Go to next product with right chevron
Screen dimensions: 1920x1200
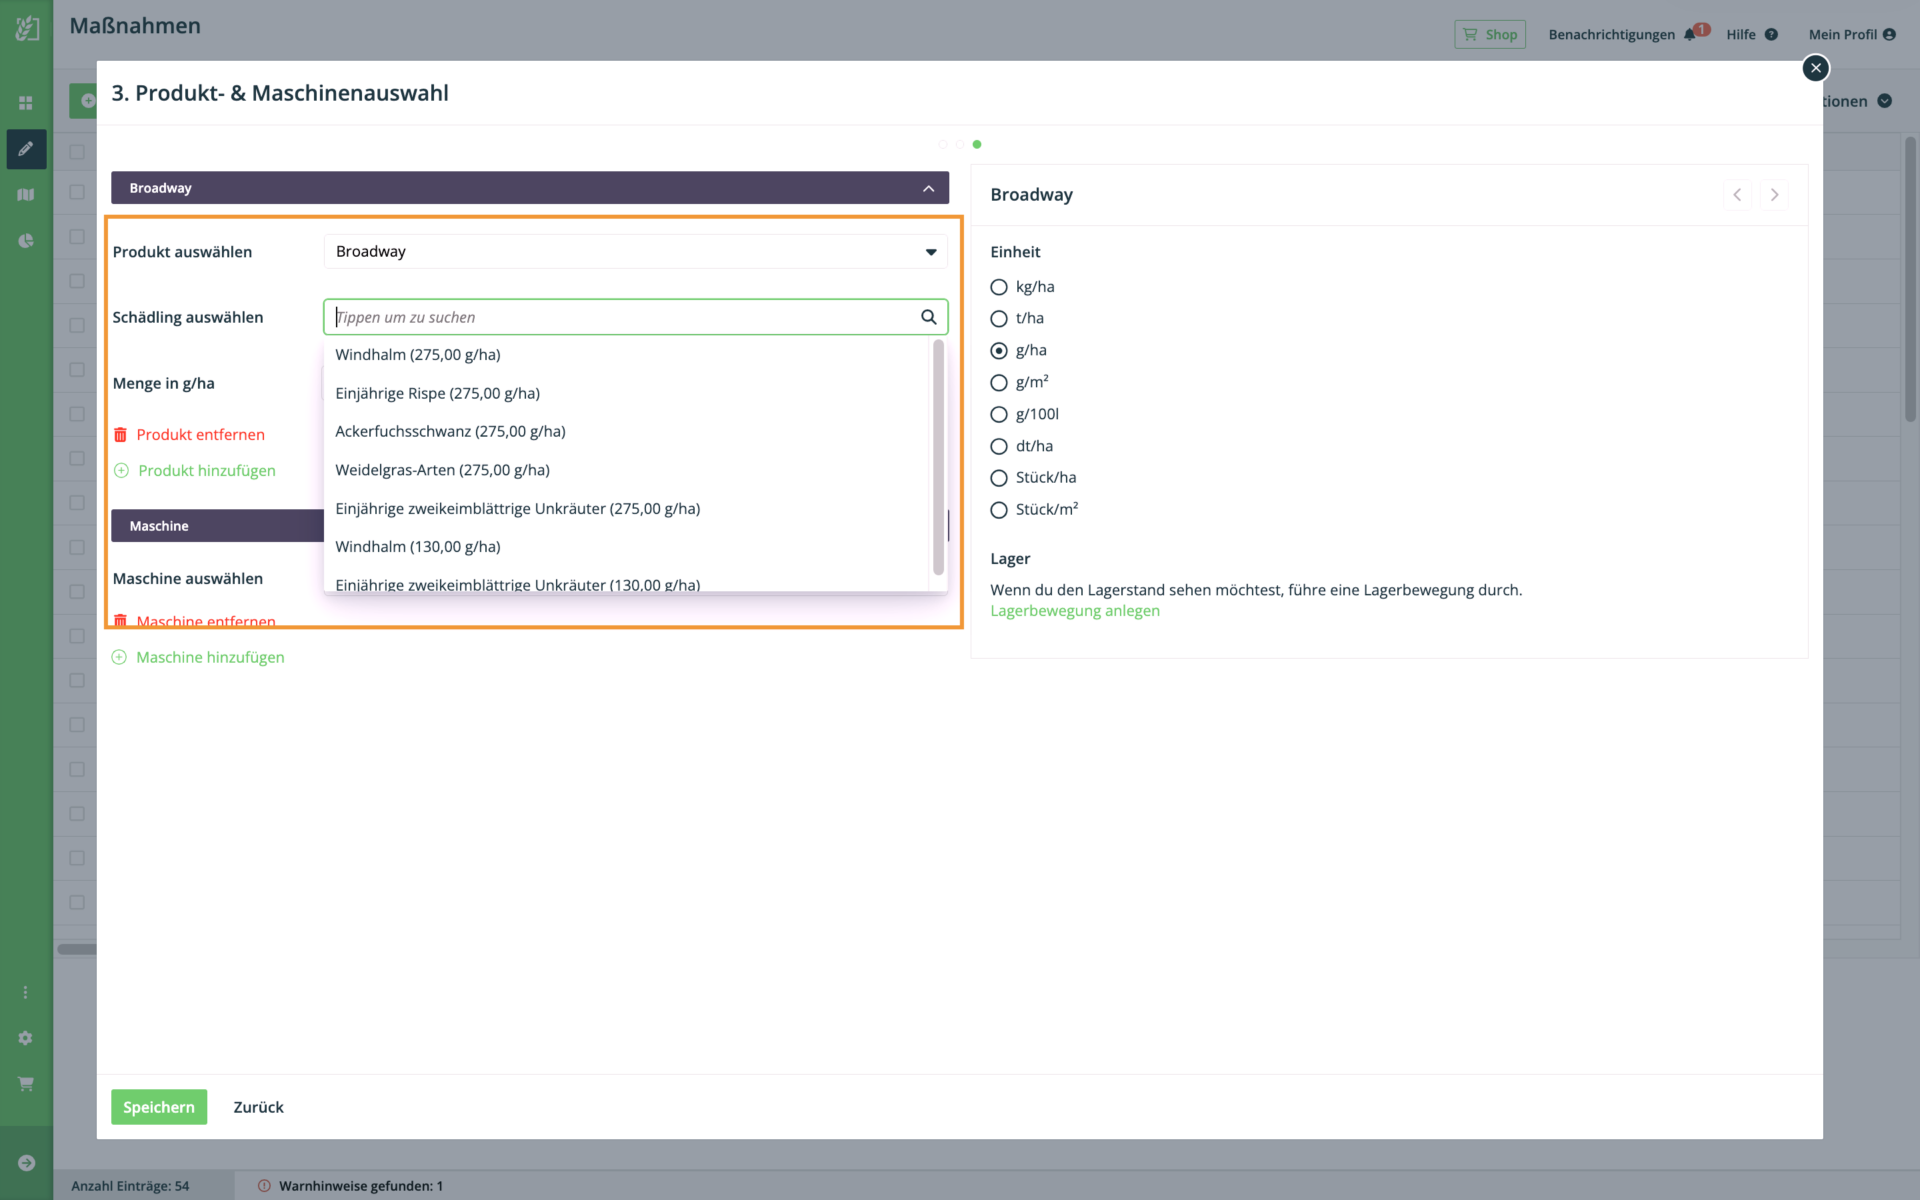[1774, 195]
